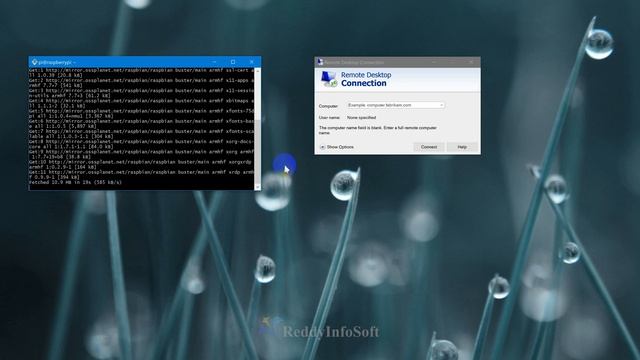Screen dimensions: 640x360
Task: Expand Show Options in Remote Desktop
Action: coord(337,147)
